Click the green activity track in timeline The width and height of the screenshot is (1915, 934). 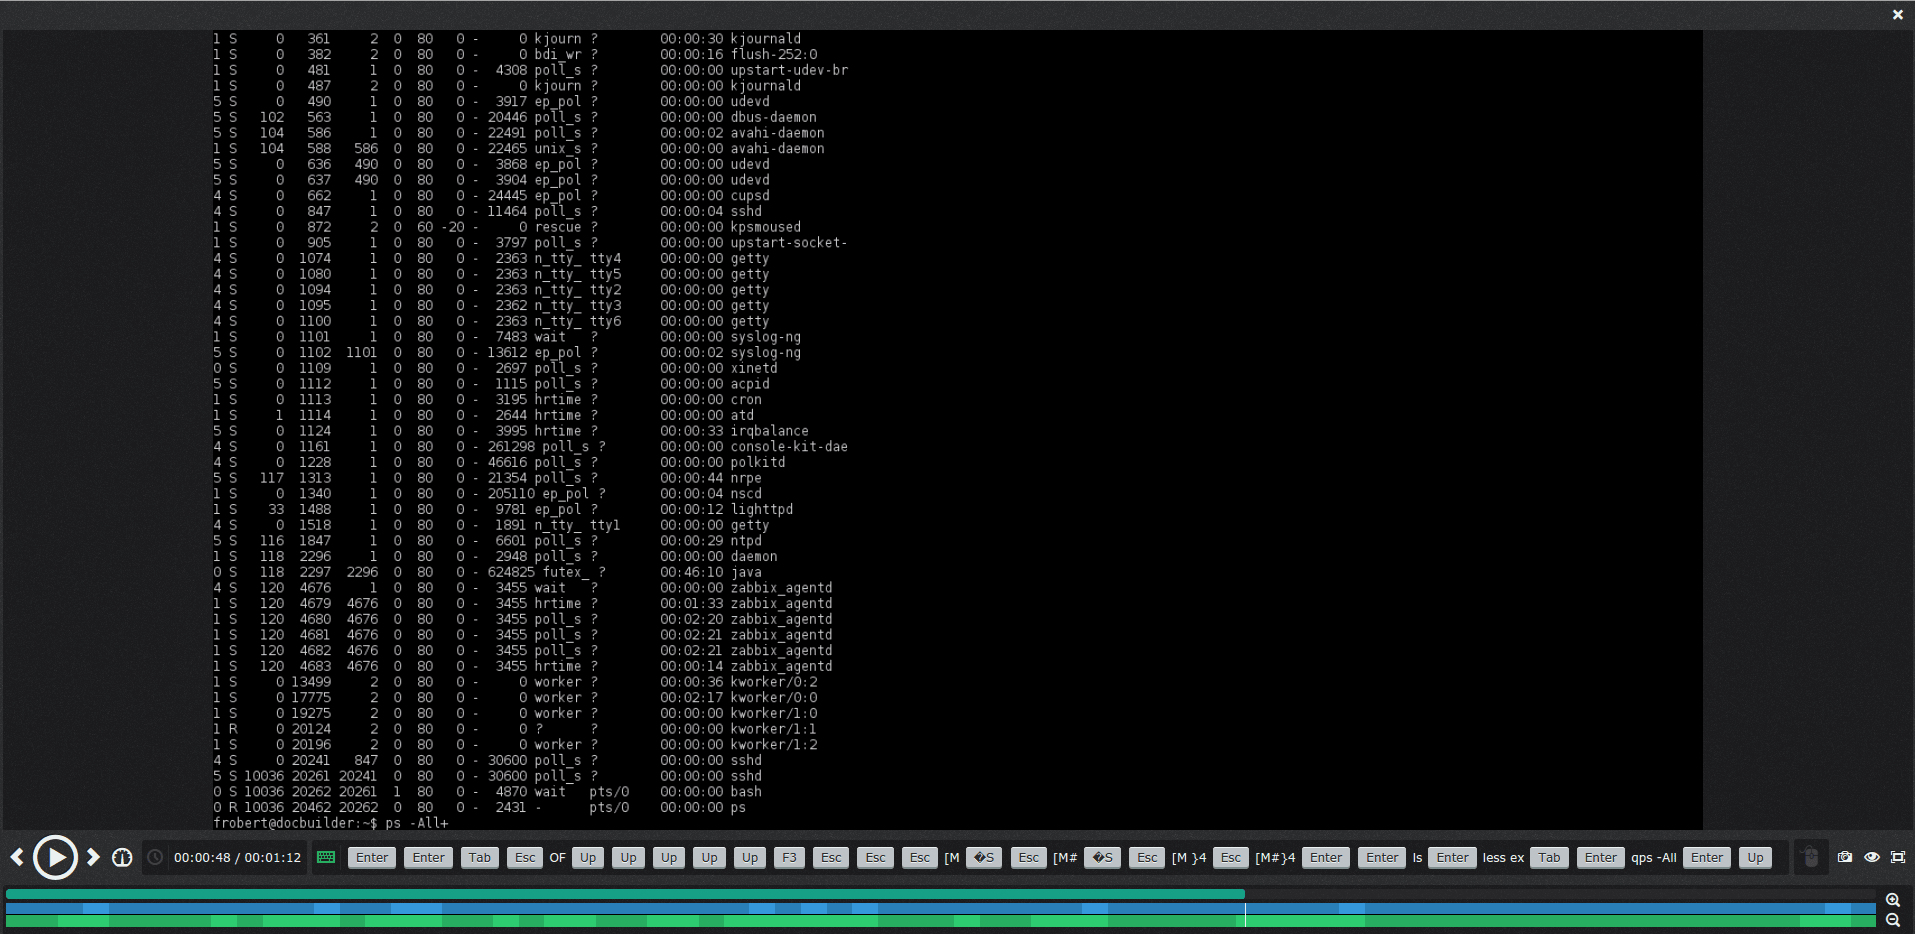940,921
